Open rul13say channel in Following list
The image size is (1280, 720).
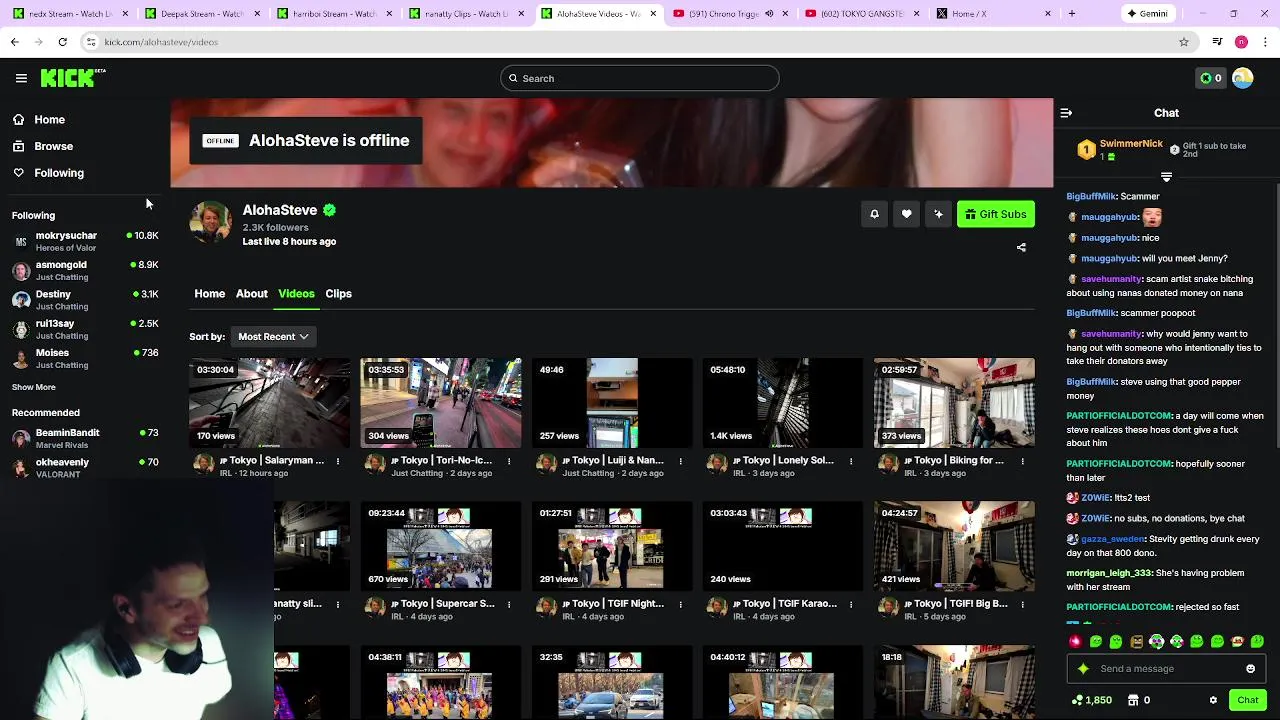click(85, 329)
